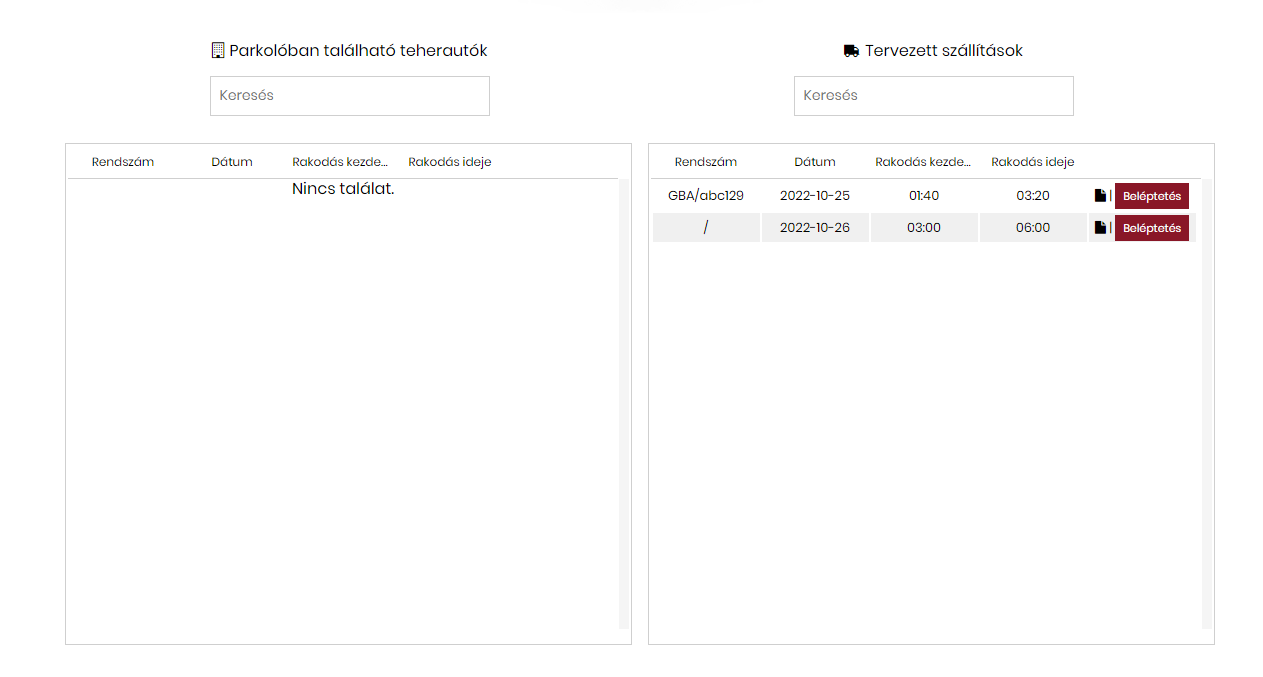Image resolution: width=1263 pixels, height=677 pixels.
Task: Click the Parkolóban található teherautók heading
Action: pos(358,49)
